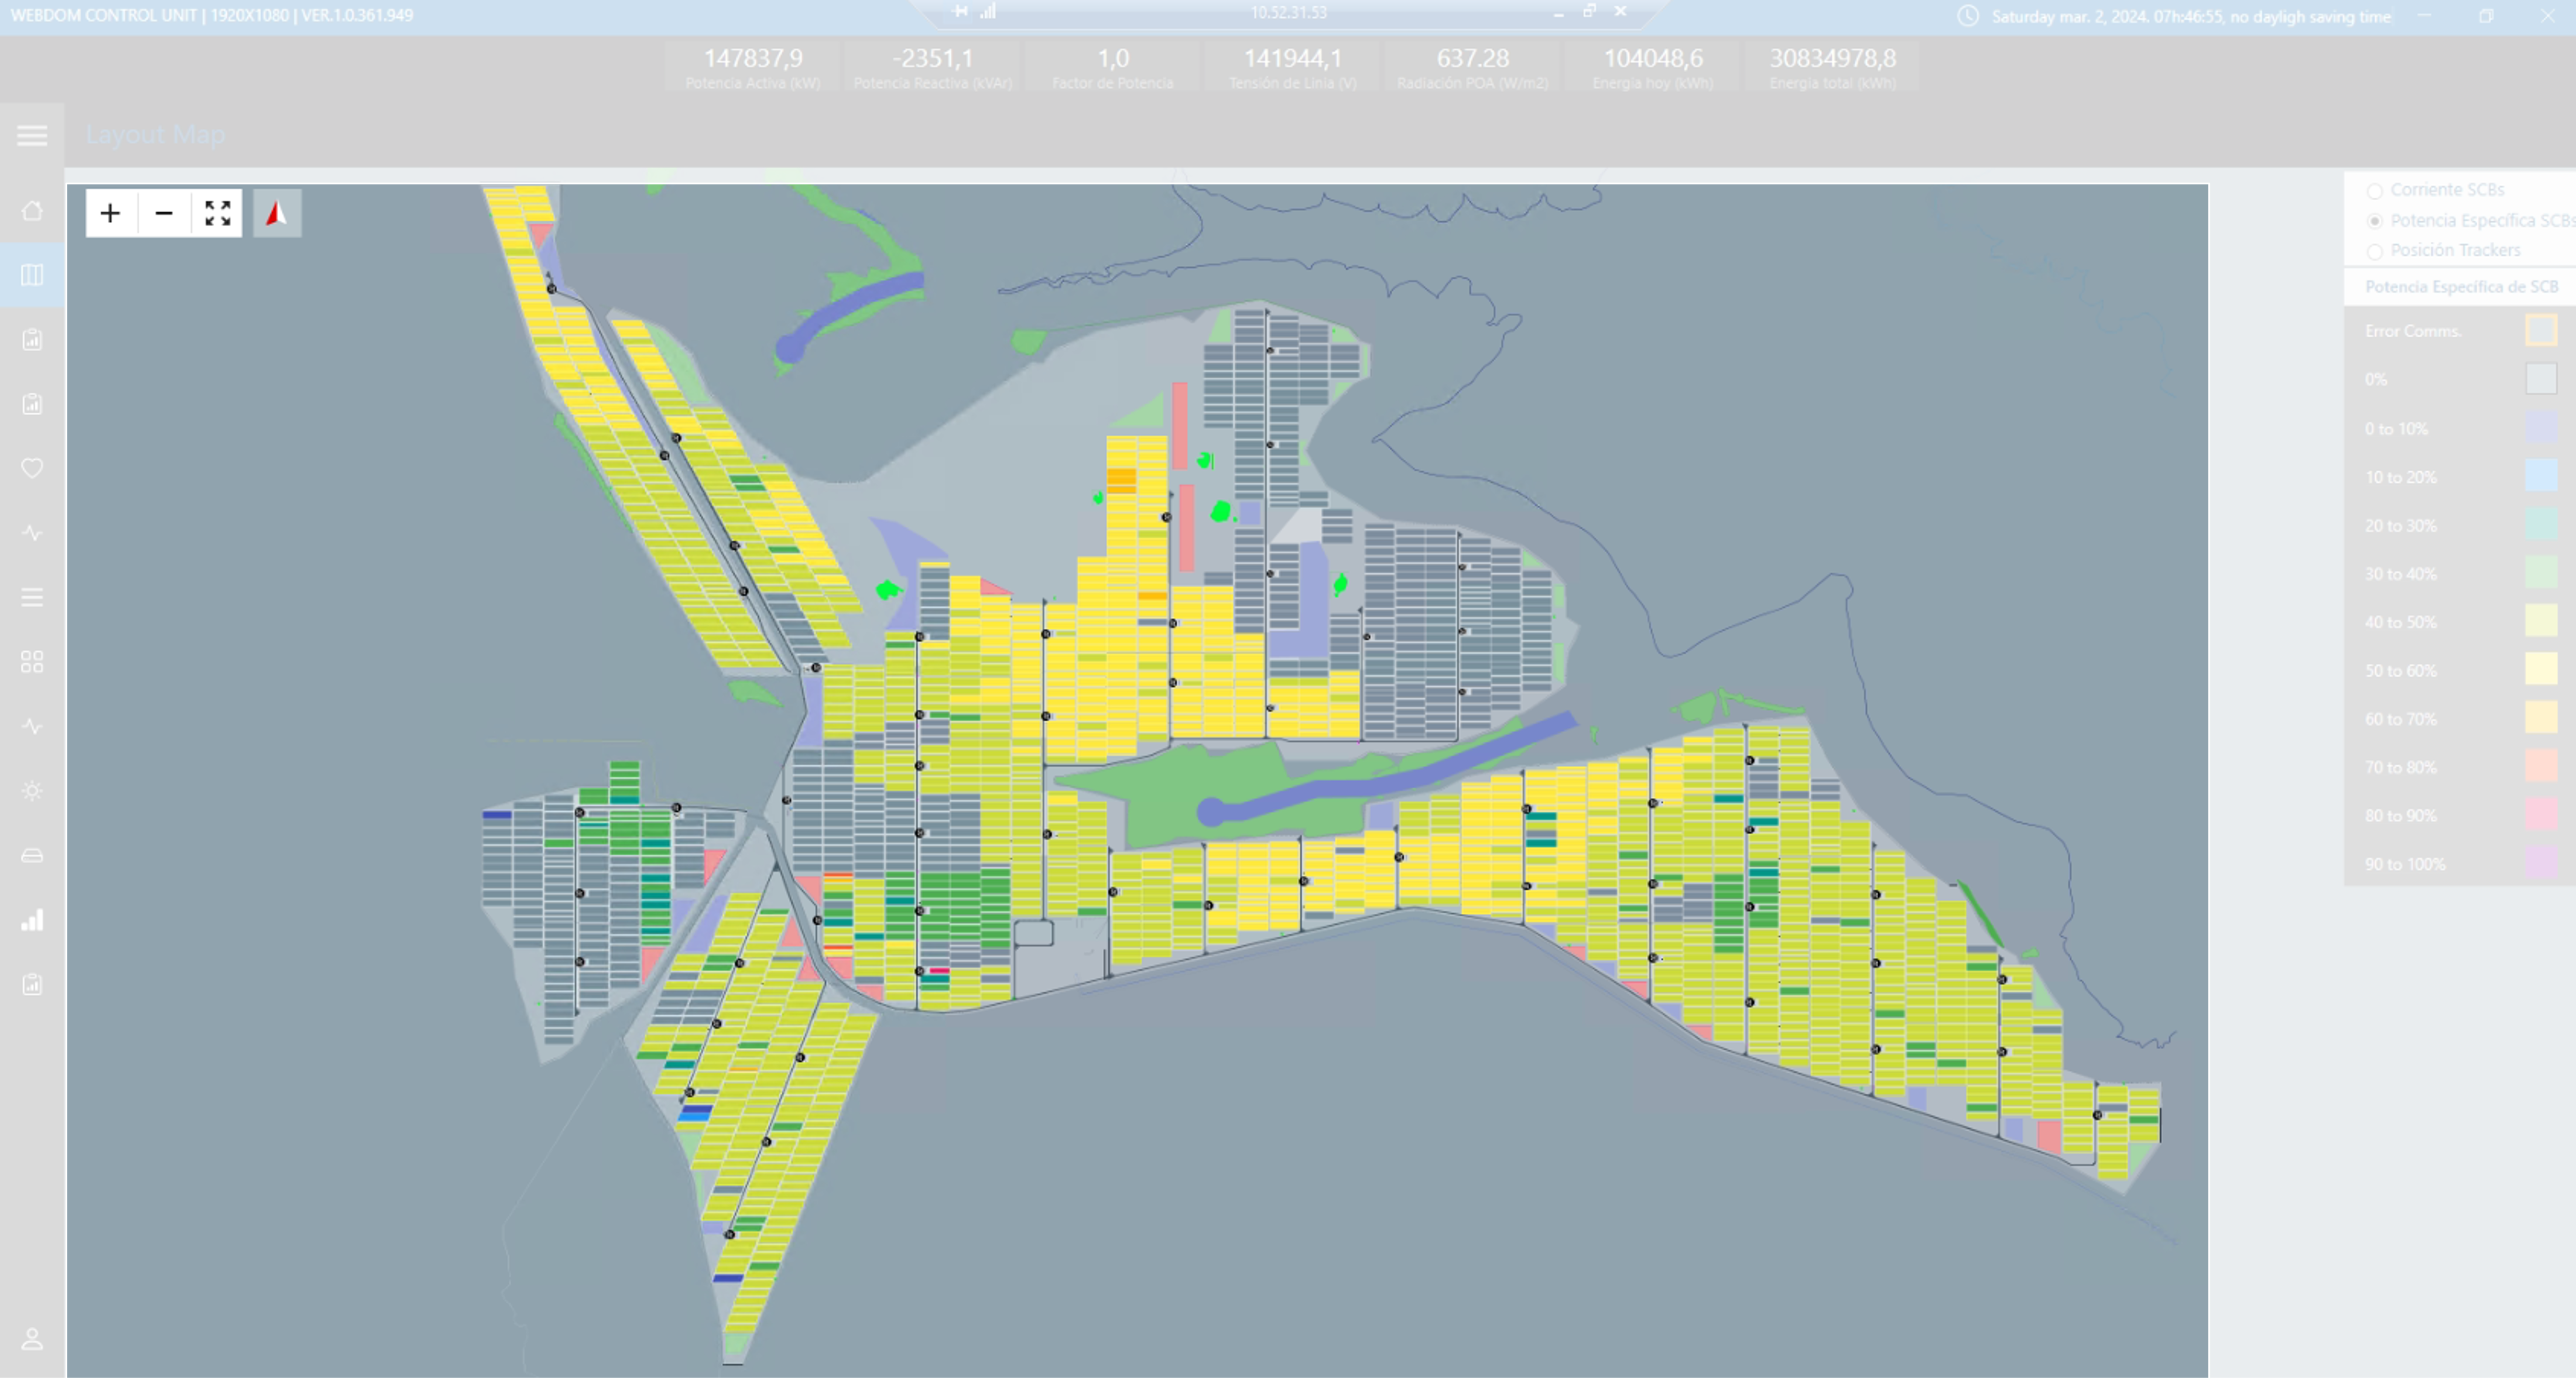Click the 70 to 80% legend label
Image resolution: width=2576 pixels, height=1380 pixels.
pos(2400,767)
